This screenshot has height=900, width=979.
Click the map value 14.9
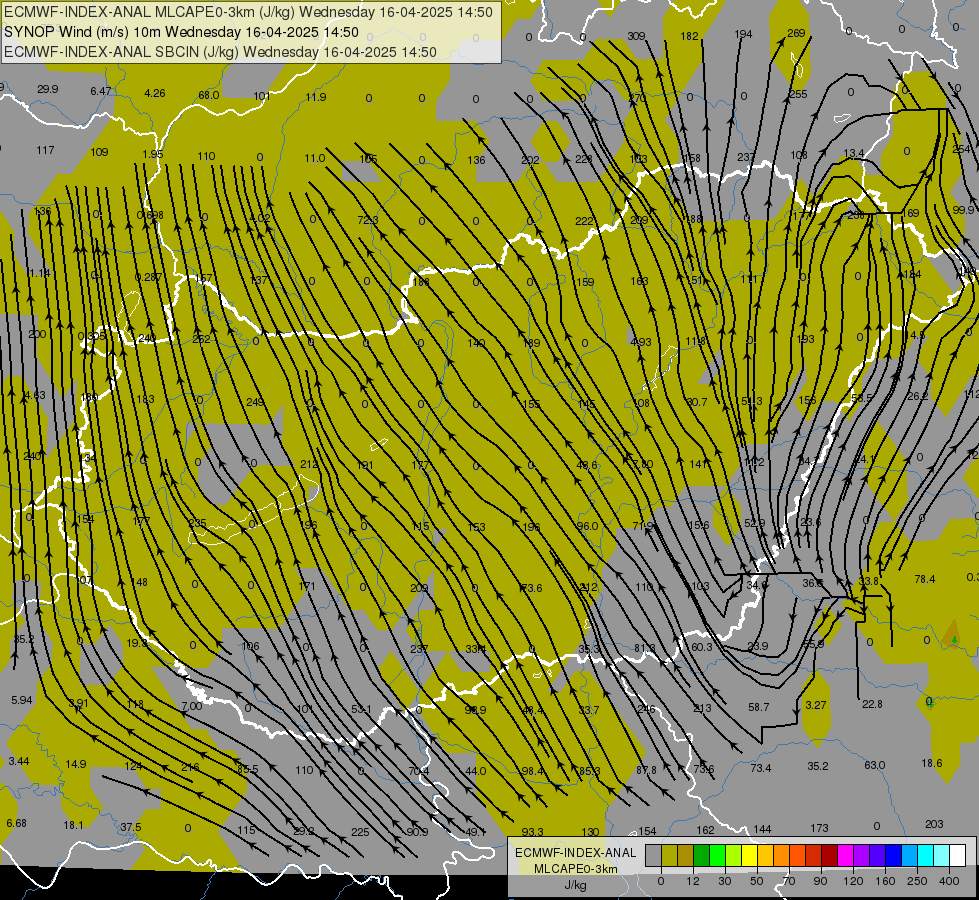[76, 764]
